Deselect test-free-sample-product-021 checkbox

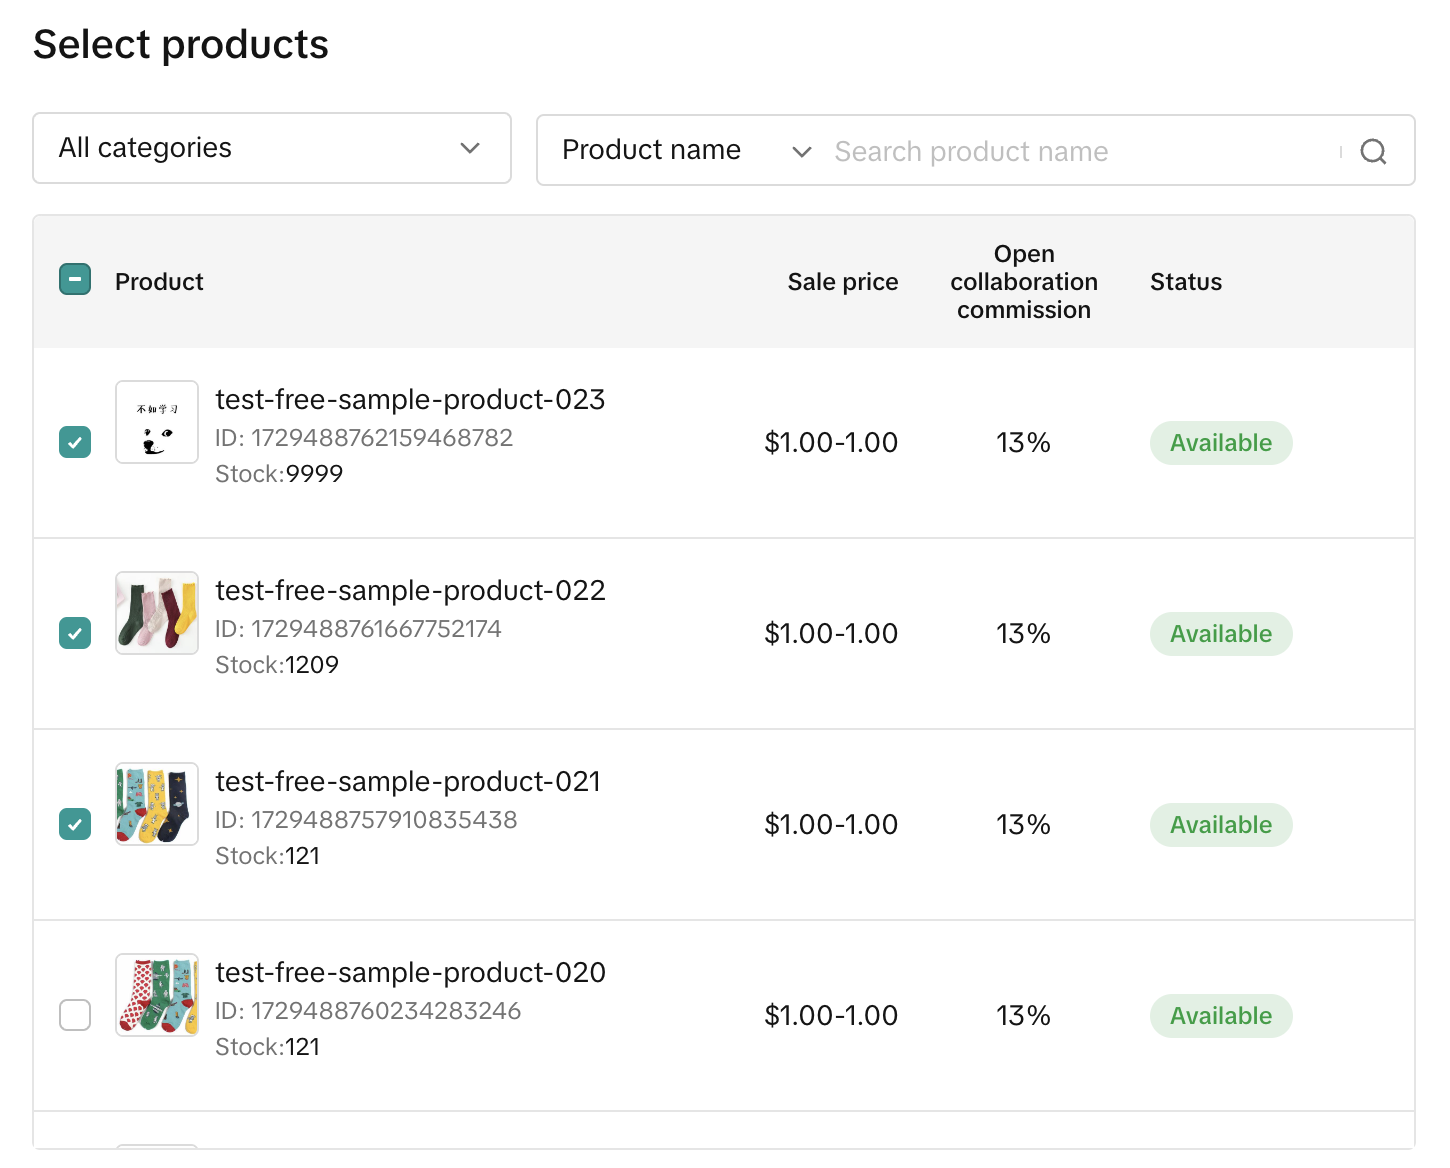coord(75,824)
